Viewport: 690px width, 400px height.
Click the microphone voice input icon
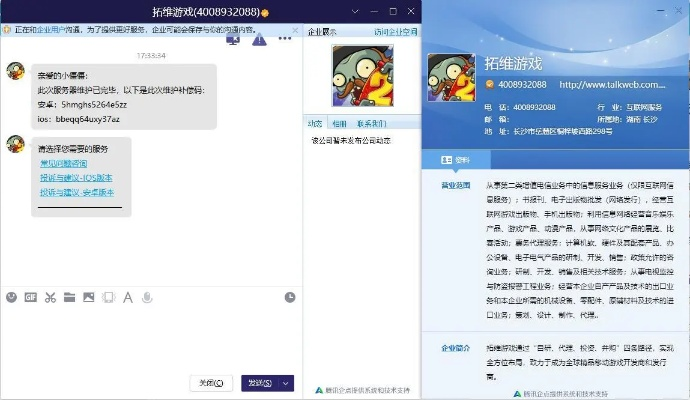[147, 297]
